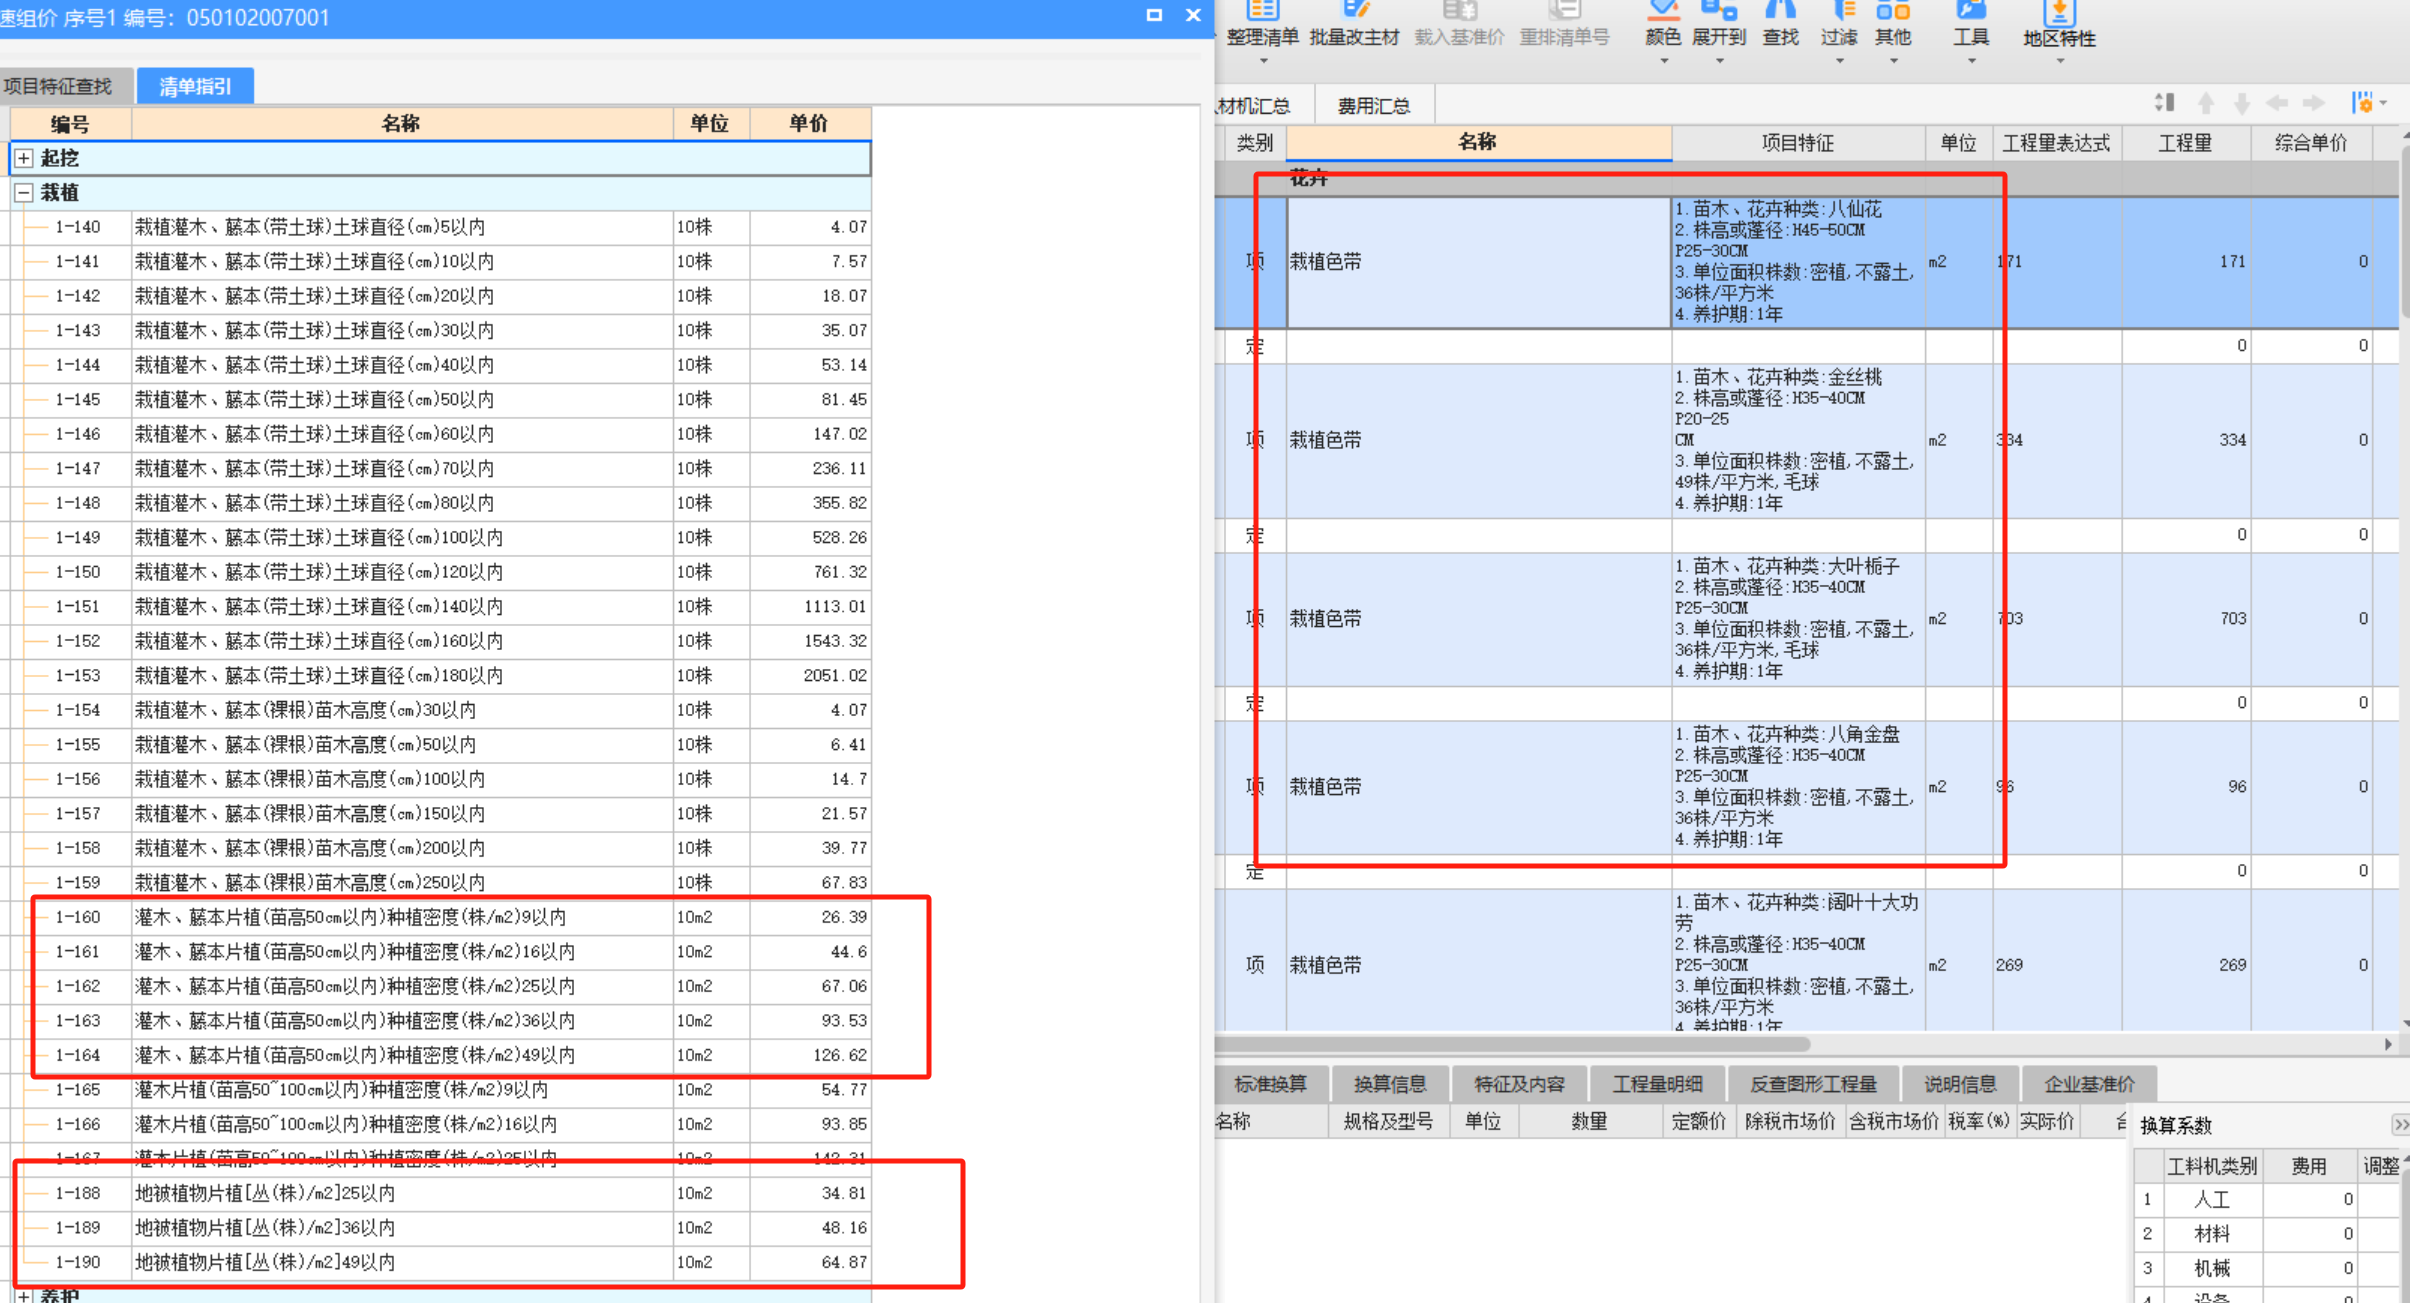The image size is (2410, 1303).
Task: Open the 标准换算 tab
Action: (1271, 1084)
